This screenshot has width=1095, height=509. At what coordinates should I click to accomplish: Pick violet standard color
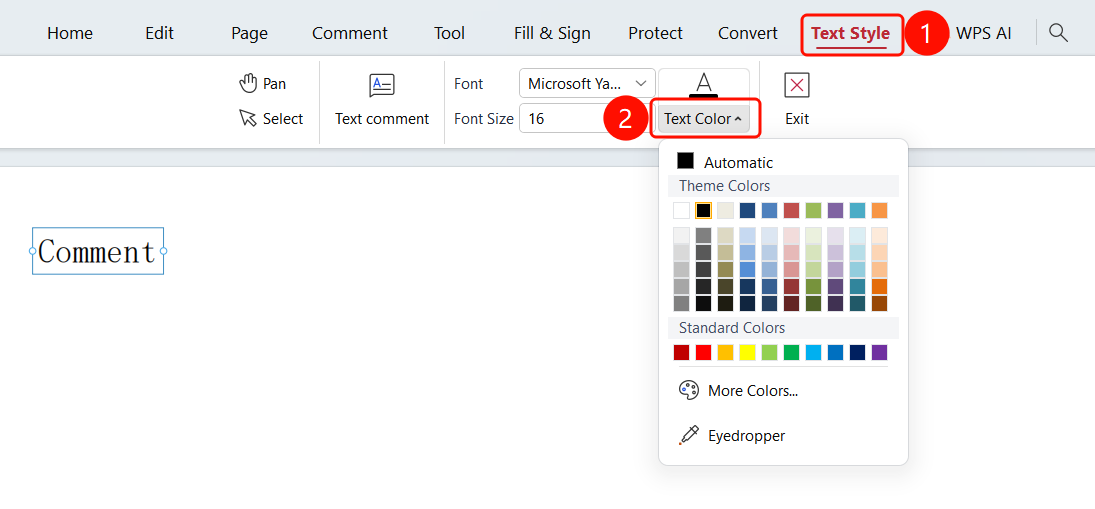click(x=879, y=353)
